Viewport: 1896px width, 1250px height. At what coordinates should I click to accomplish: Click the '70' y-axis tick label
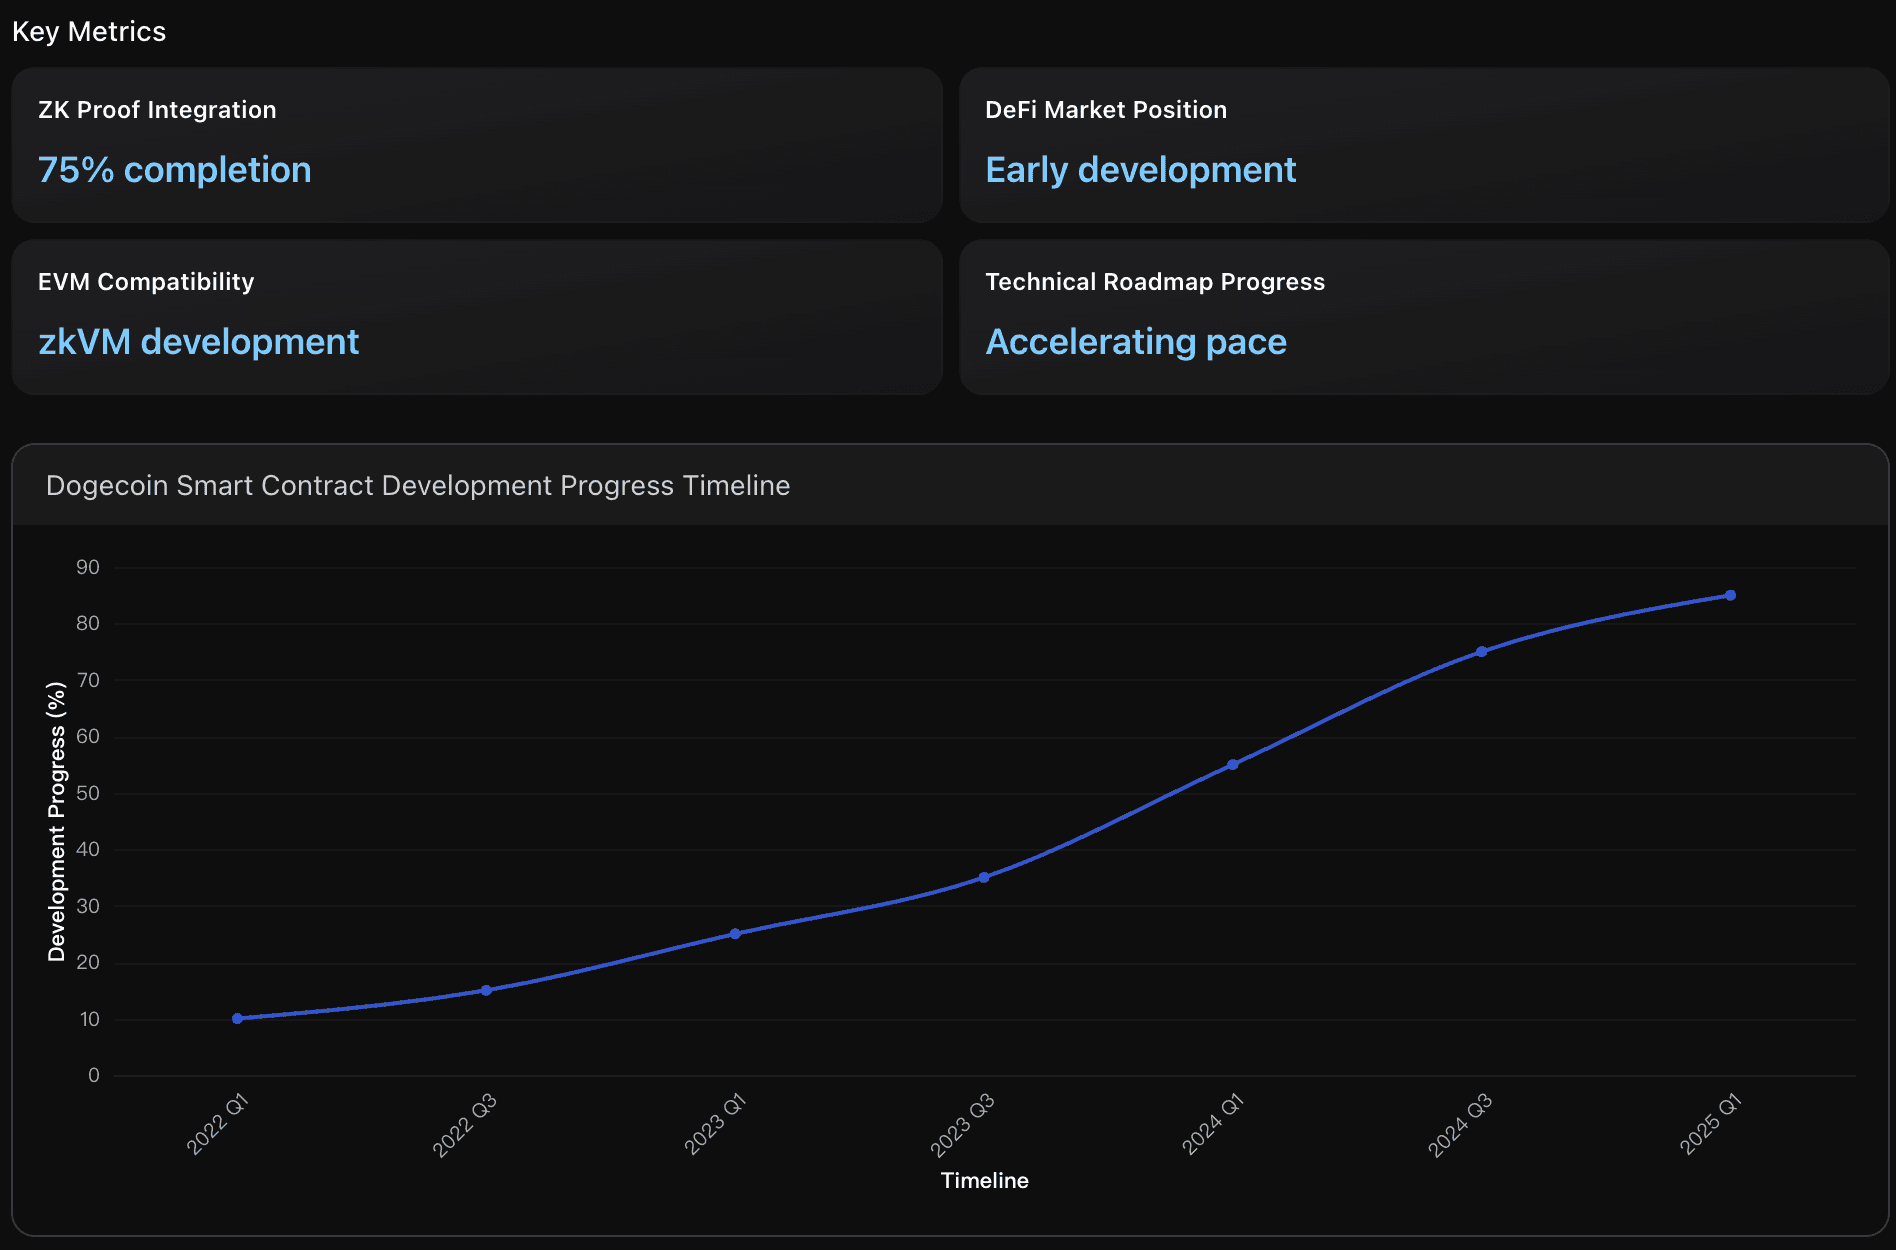click(88, 681)
